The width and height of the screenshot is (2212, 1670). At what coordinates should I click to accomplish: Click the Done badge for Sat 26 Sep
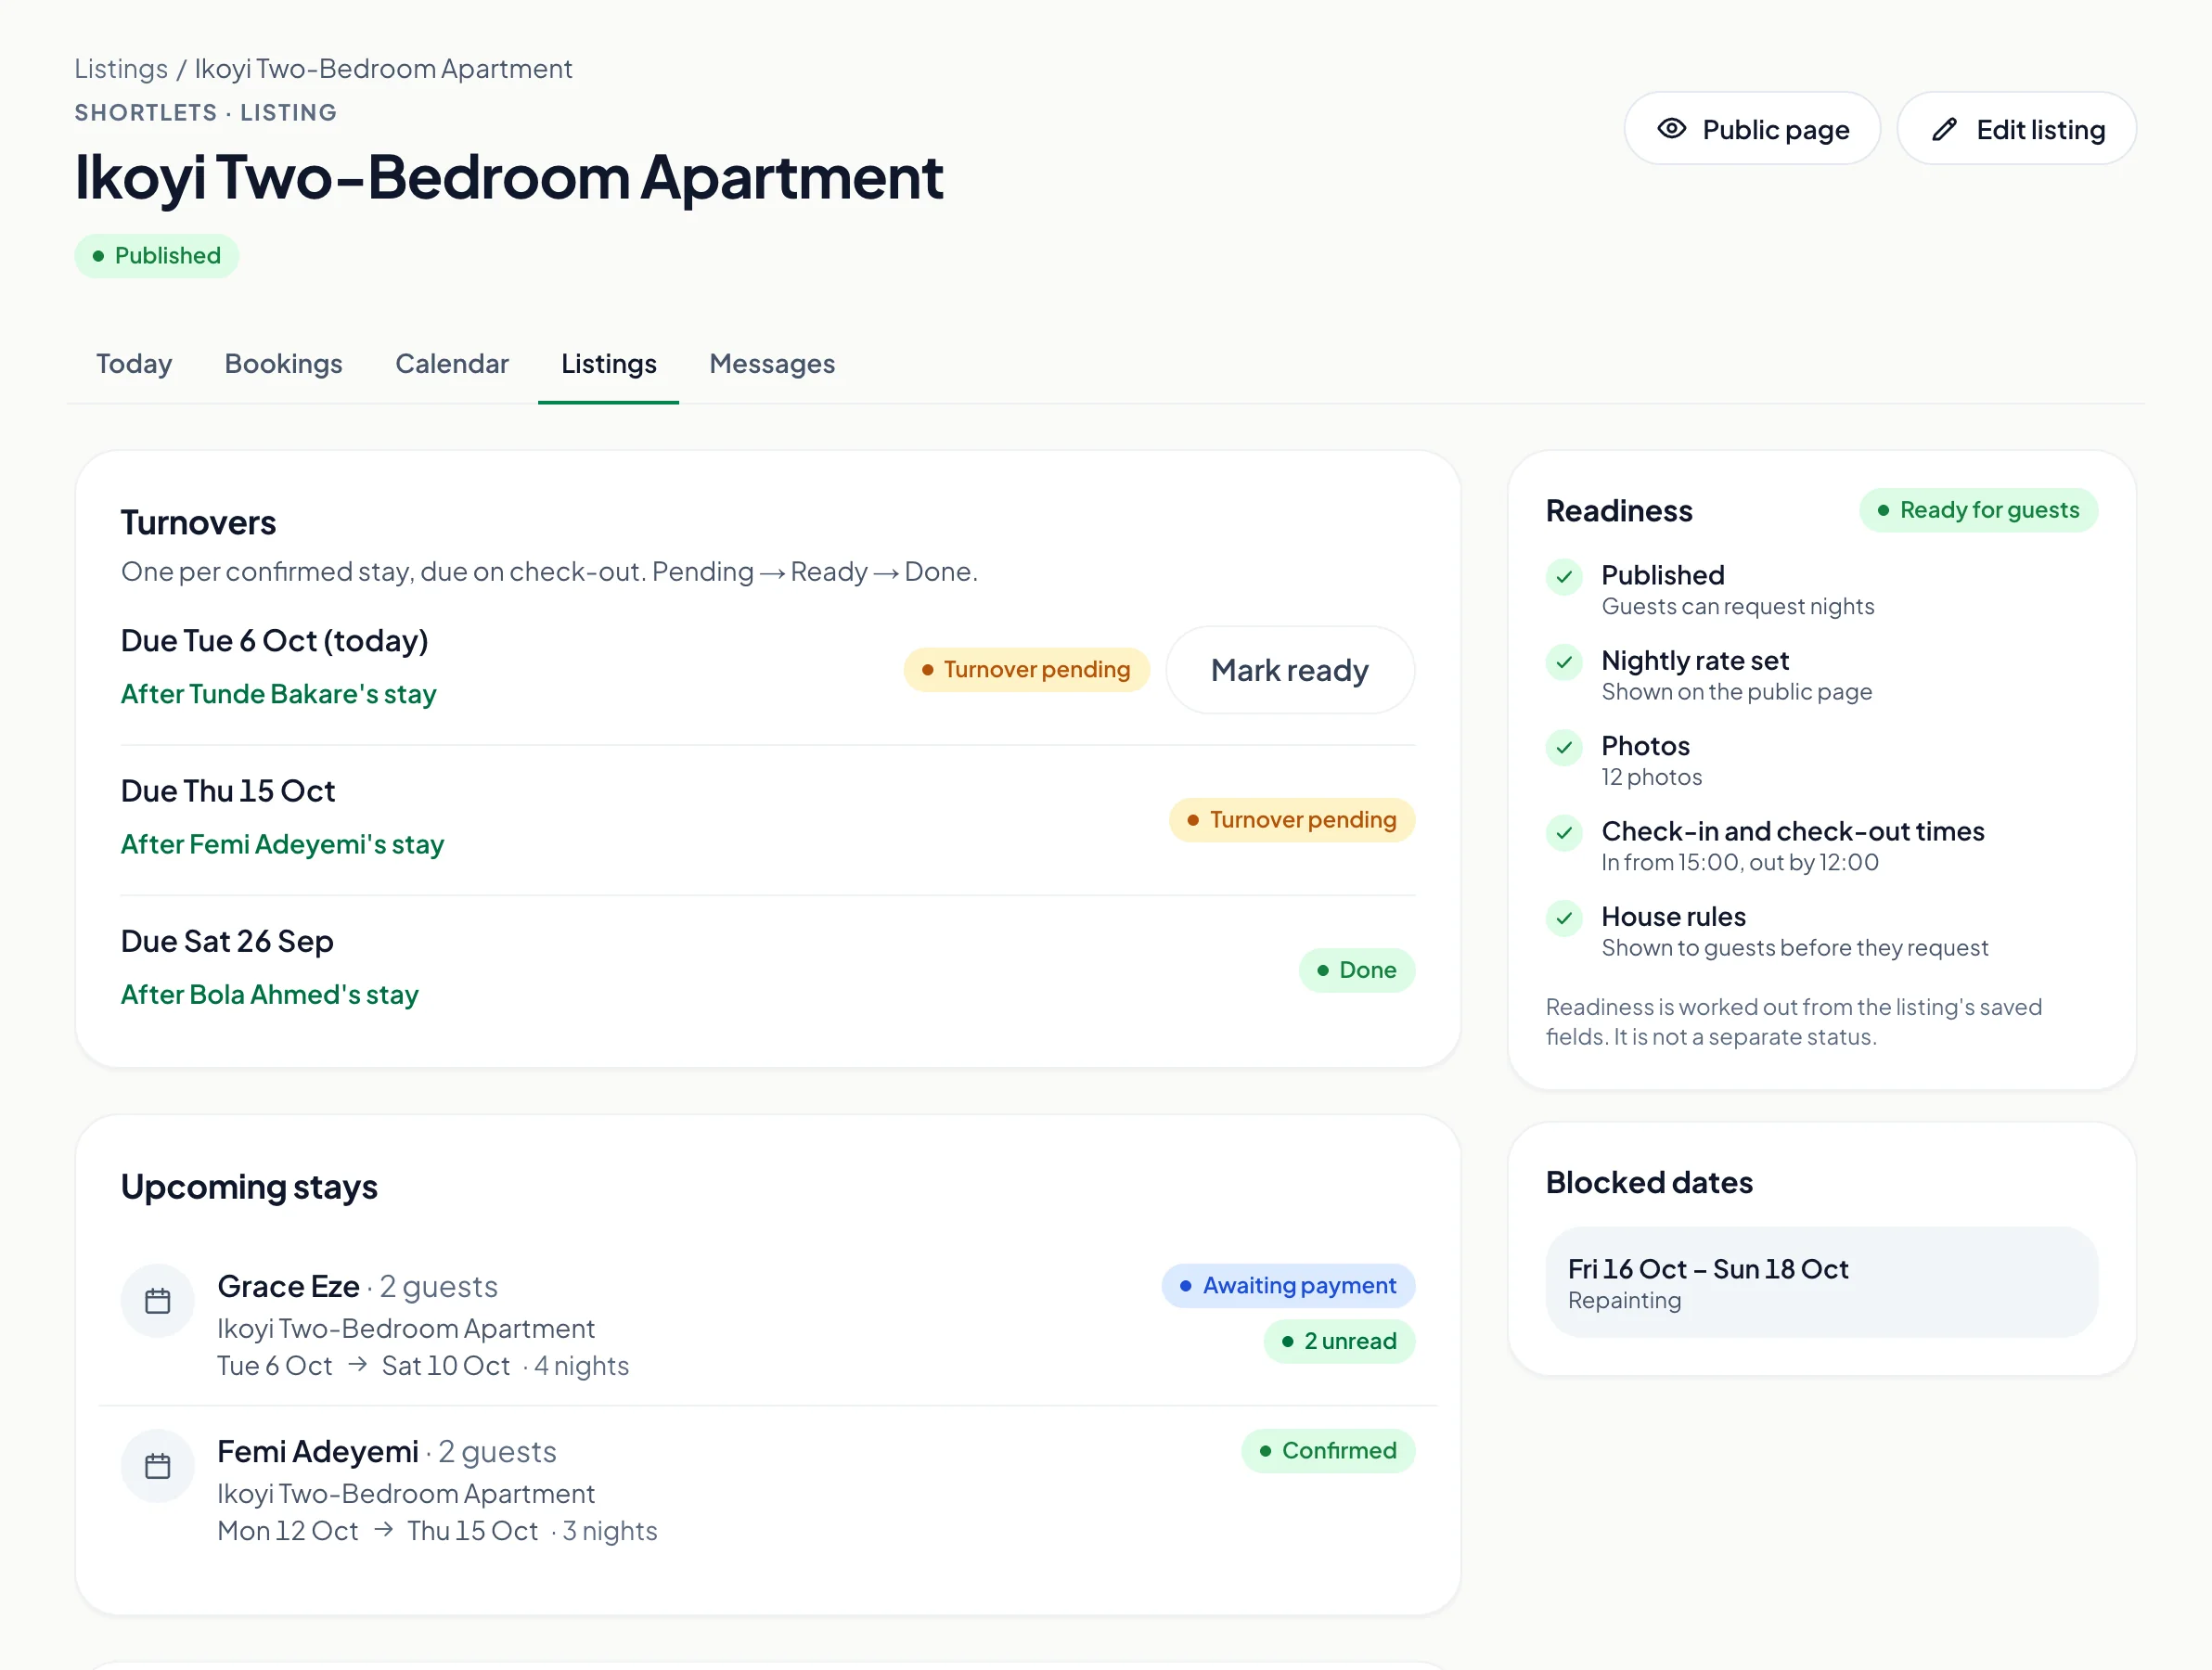coord(1357,970)
